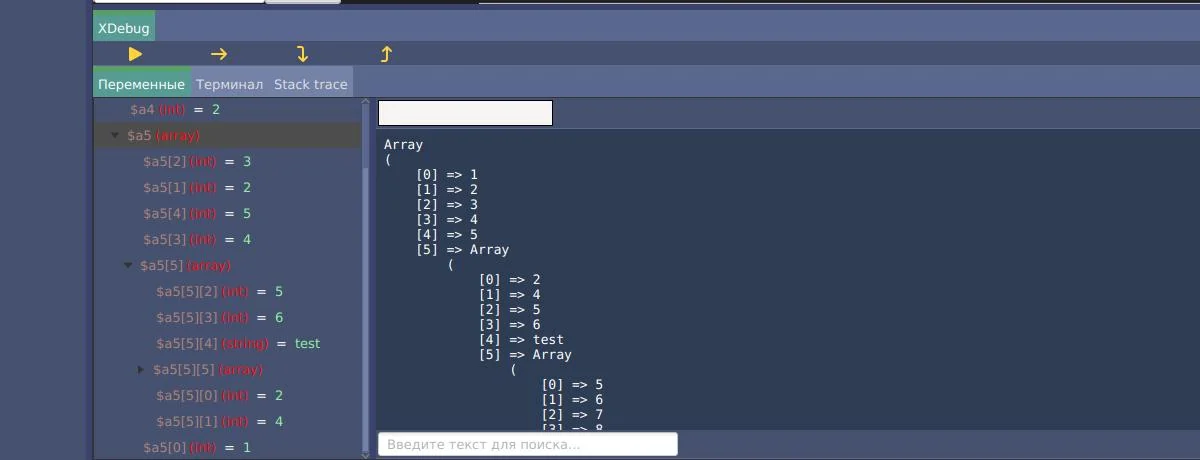The height and width of the screenshot is (460, 1200).
Task: Open the XDebug panel tab
Action: coord(124,28)
